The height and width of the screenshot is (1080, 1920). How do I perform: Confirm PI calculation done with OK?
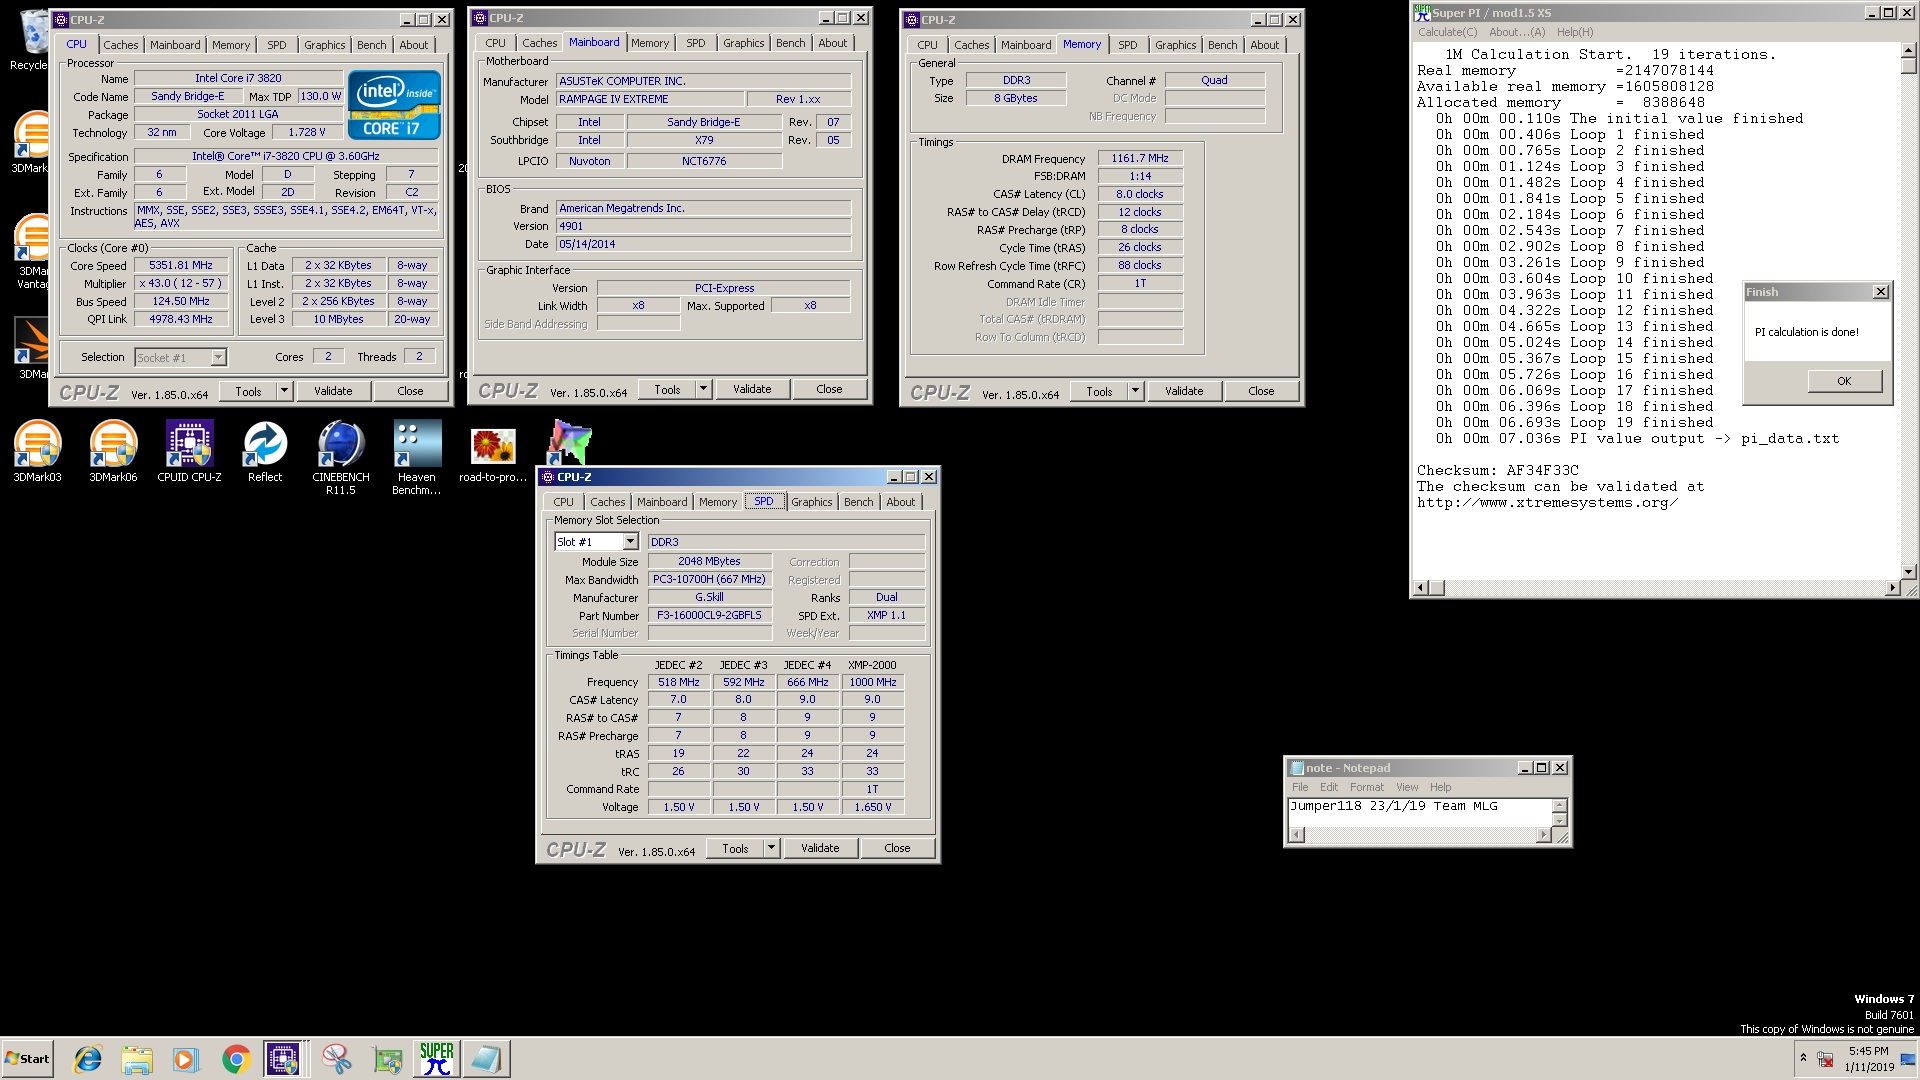[1844, 381]
